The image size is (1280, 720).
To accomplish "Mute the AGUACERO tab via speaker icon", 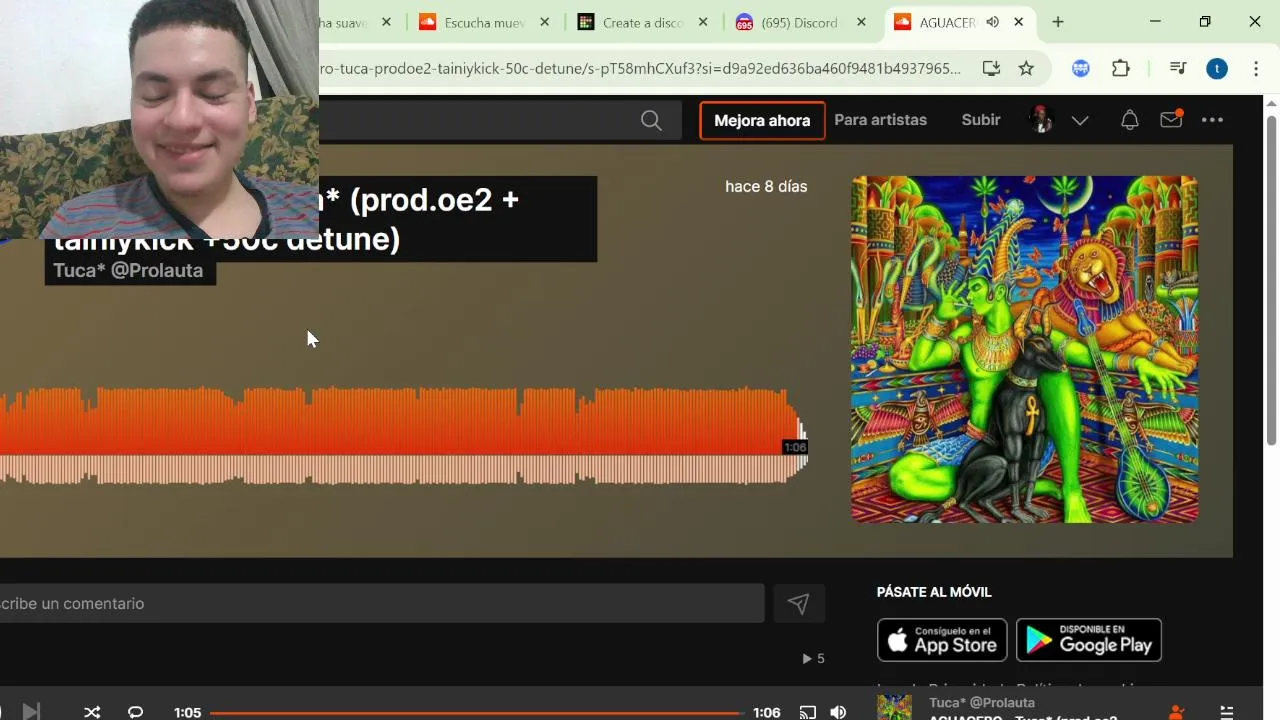I will [992, 22].
